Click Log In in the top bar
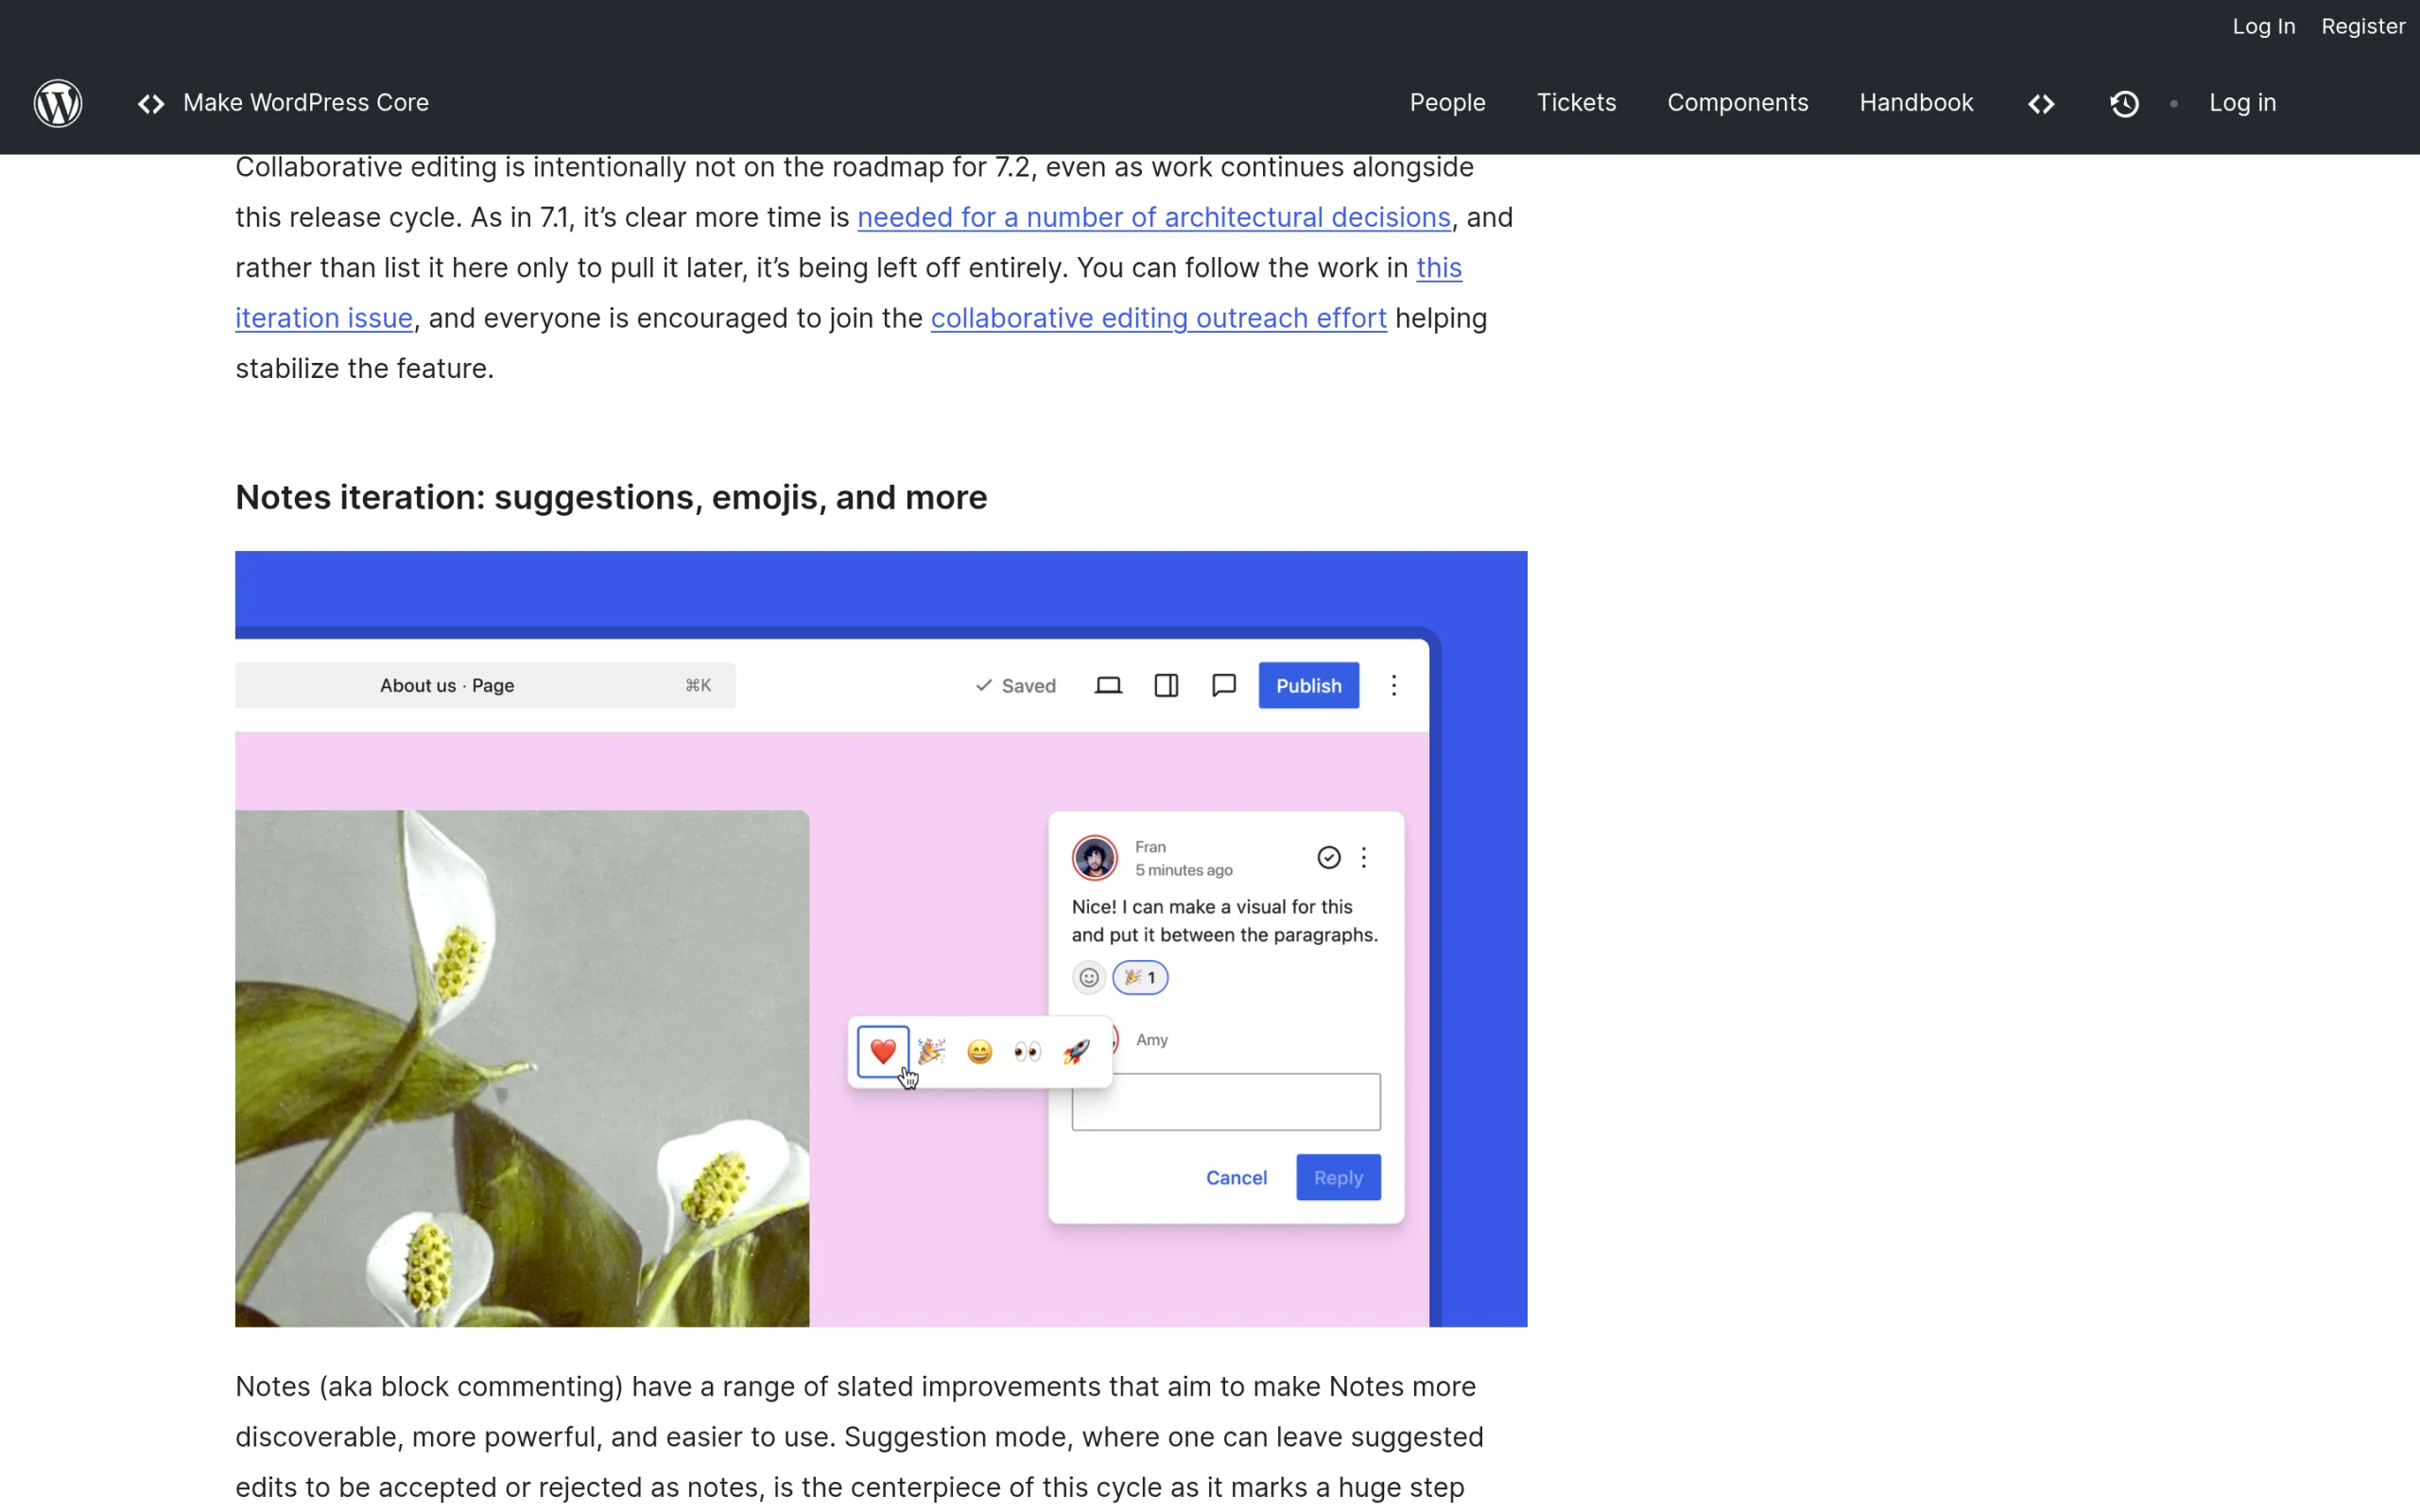 pyautogui.click(x=2263, y=26)
